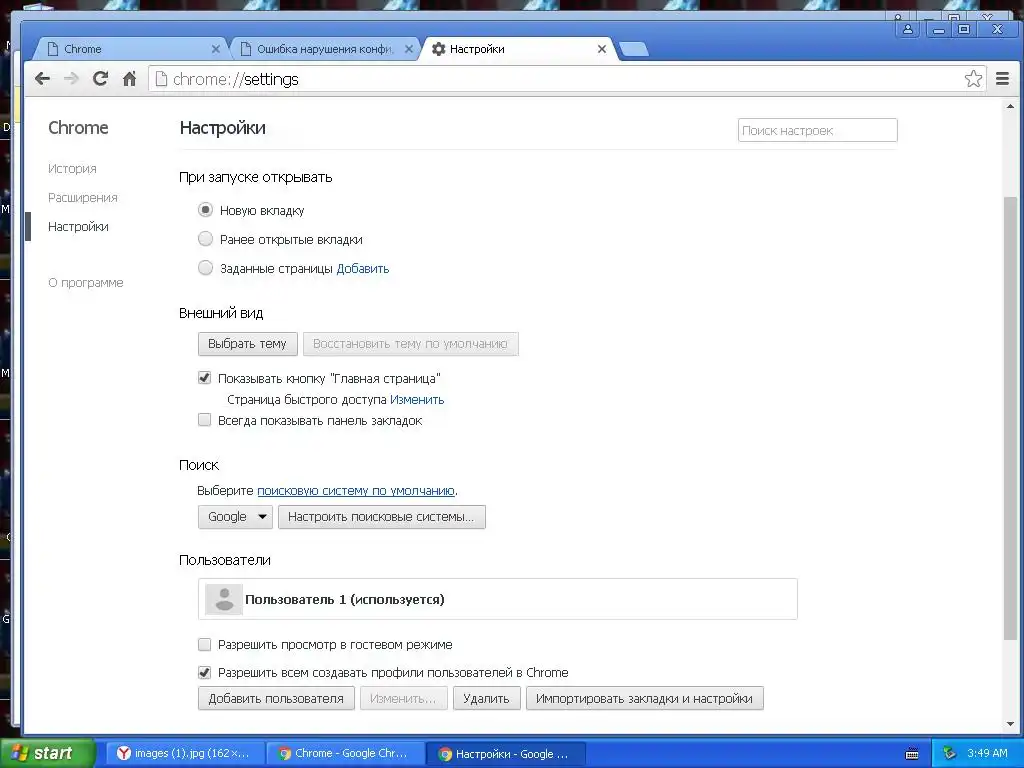This screenshot has height=768, width=1024.
Task: Click Импортировать закладки и настройки button
Action: point(645,698)
